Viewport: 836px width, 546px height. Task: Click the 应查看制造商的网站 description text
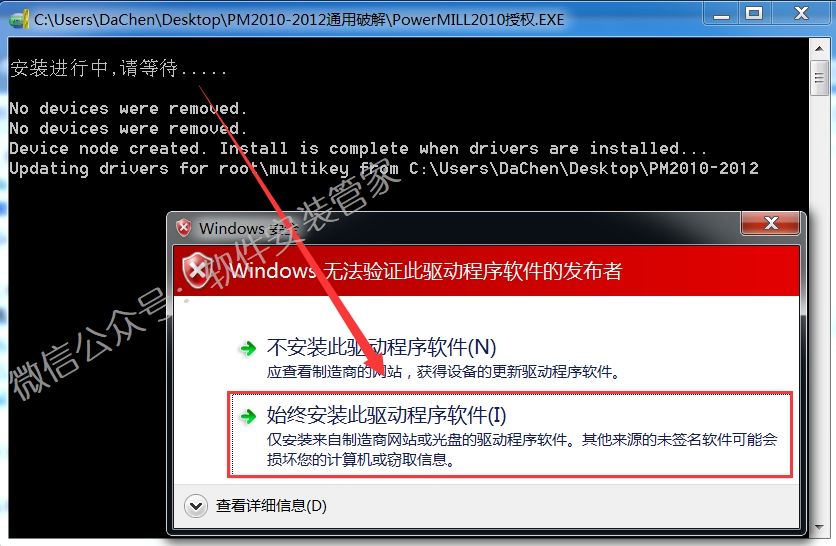(444, 372)
